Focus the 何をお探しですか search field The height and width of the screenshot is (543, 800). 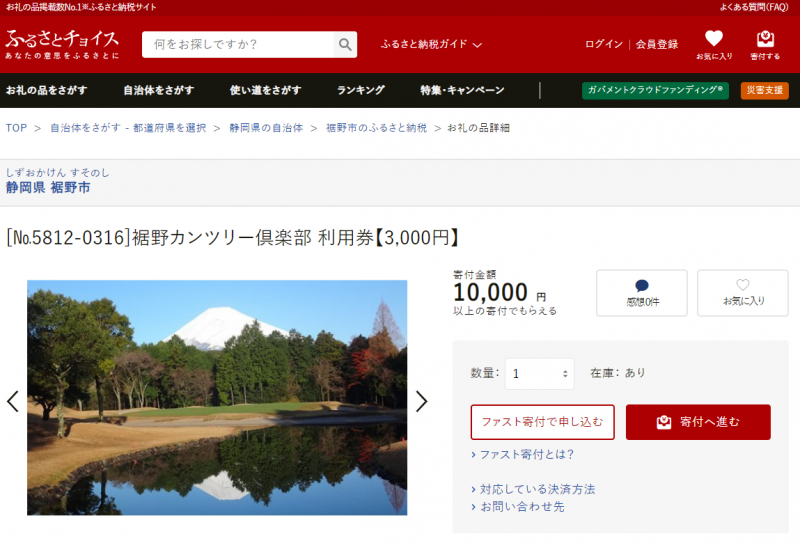pyautogui.click(x=238, y=44)
